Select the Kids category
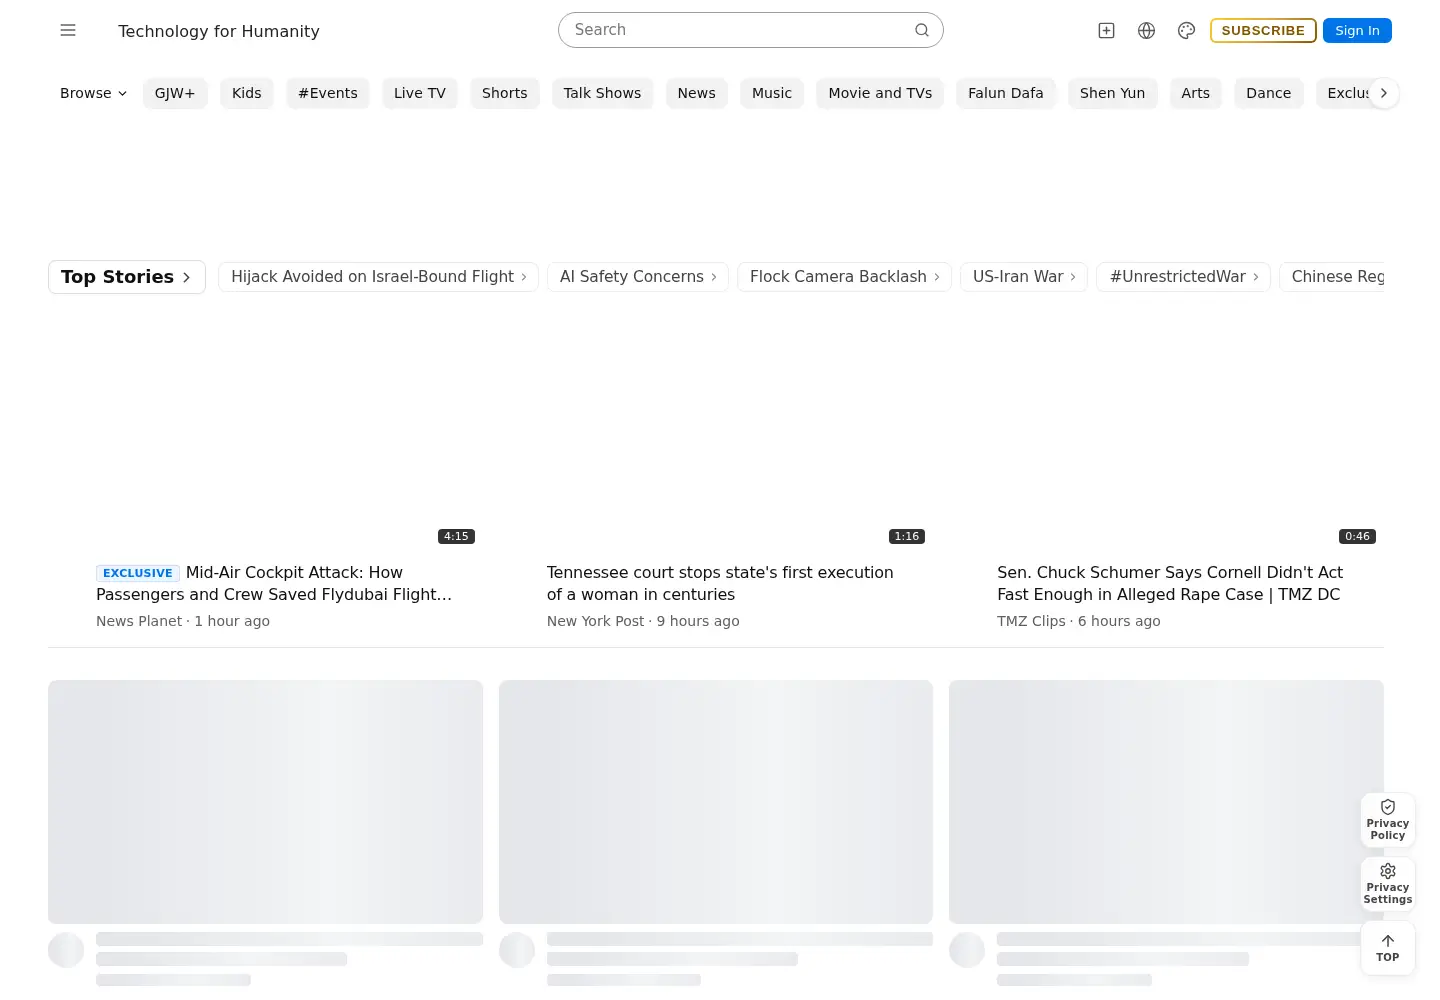Image resolution: width=1440 pixels, height=1000 pixels. (247, 93)
